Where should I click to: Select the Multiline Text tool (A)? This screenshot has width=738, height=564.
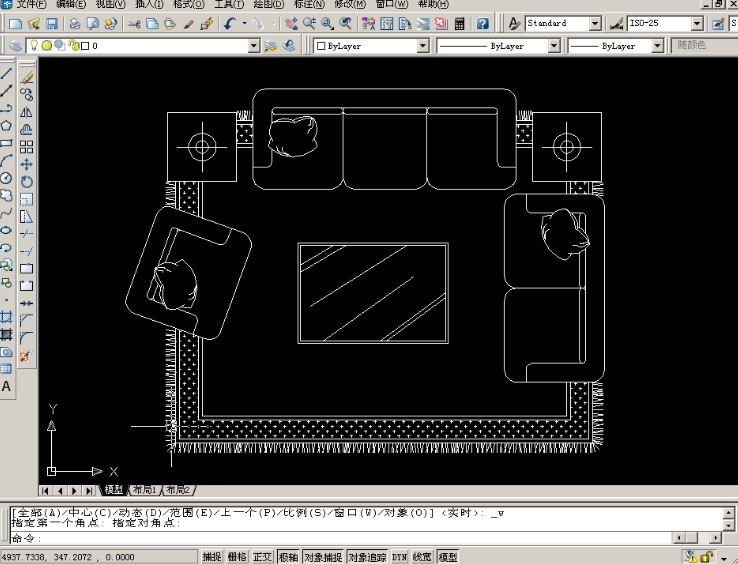coord(6,387)
